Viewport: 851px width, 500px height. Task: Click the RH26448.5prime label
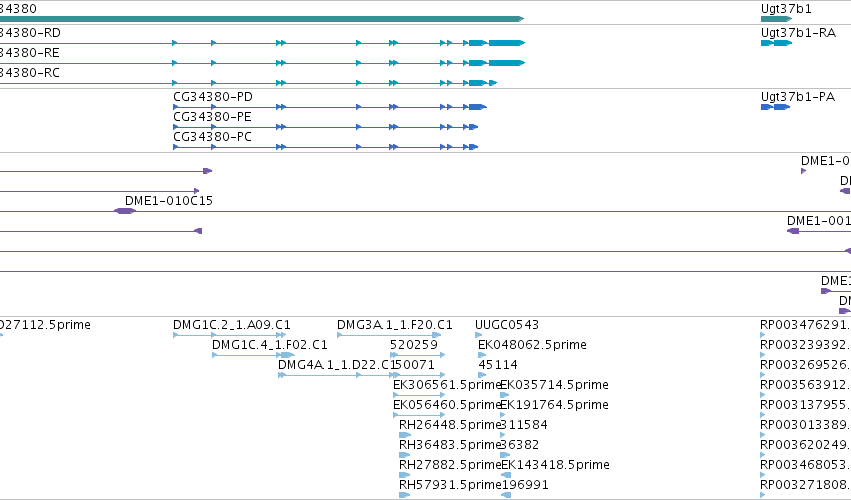pyautogui.click(x=449, y=425)
